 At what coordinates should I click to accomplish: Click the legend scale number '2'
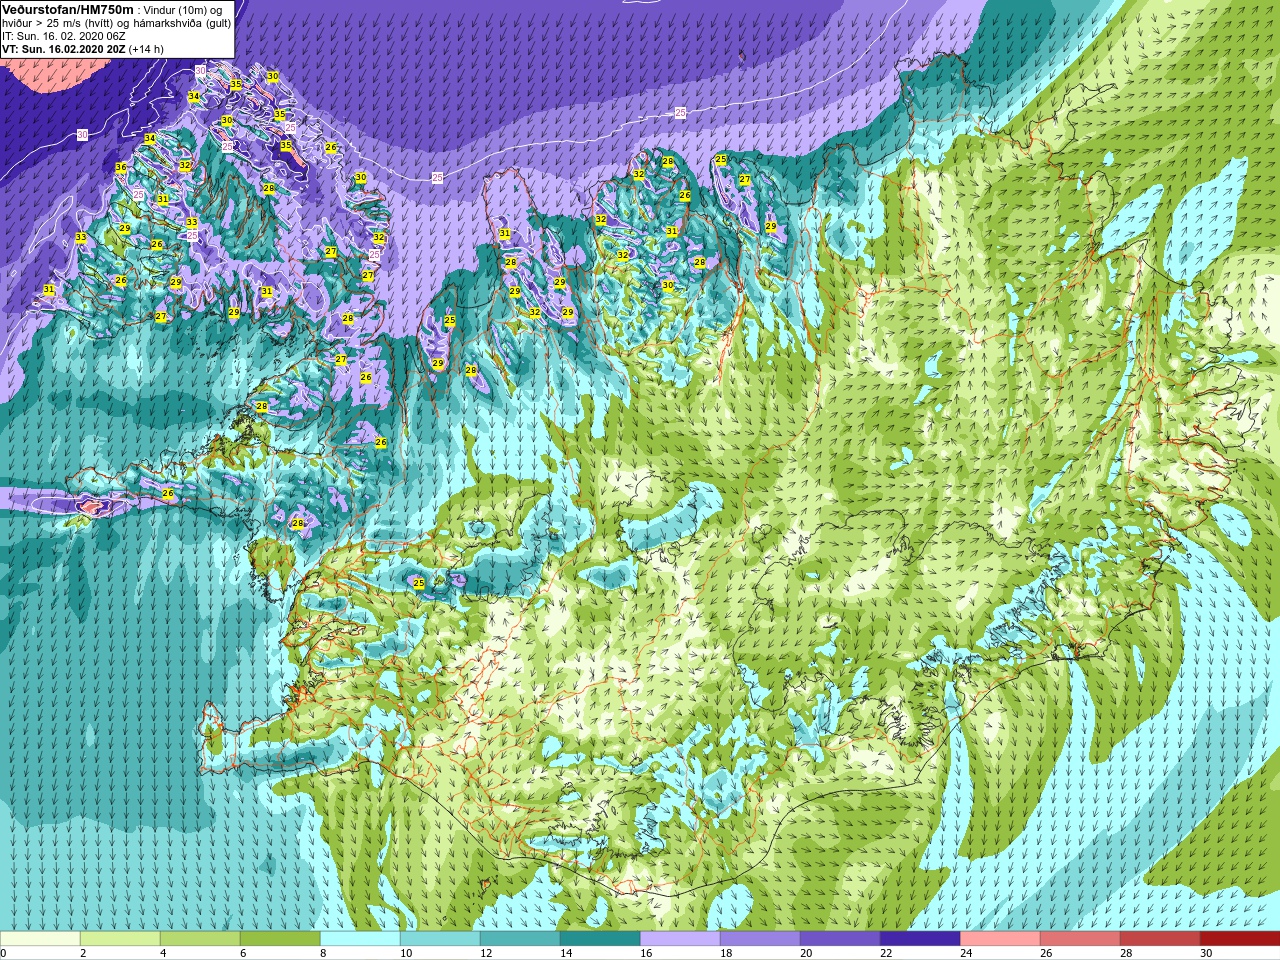(x=83, y=953)
